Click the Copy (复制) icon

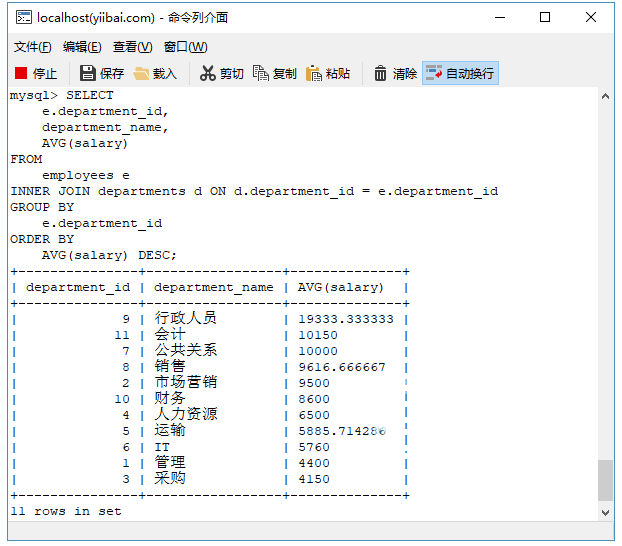pyautogui.click(x=261, y=73)
